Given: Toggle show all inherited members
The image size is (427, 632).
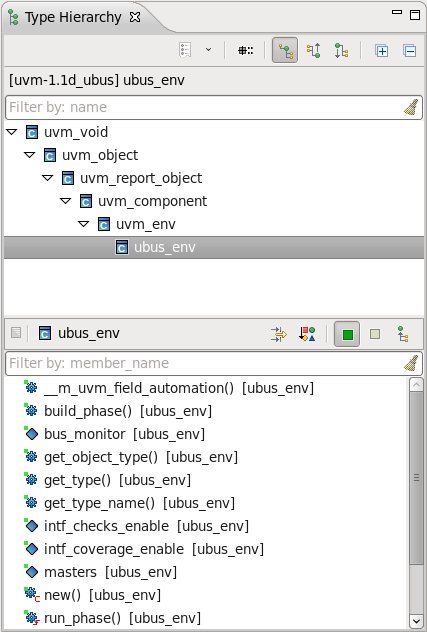Looking at the screenshot, I should coord(403,334).
